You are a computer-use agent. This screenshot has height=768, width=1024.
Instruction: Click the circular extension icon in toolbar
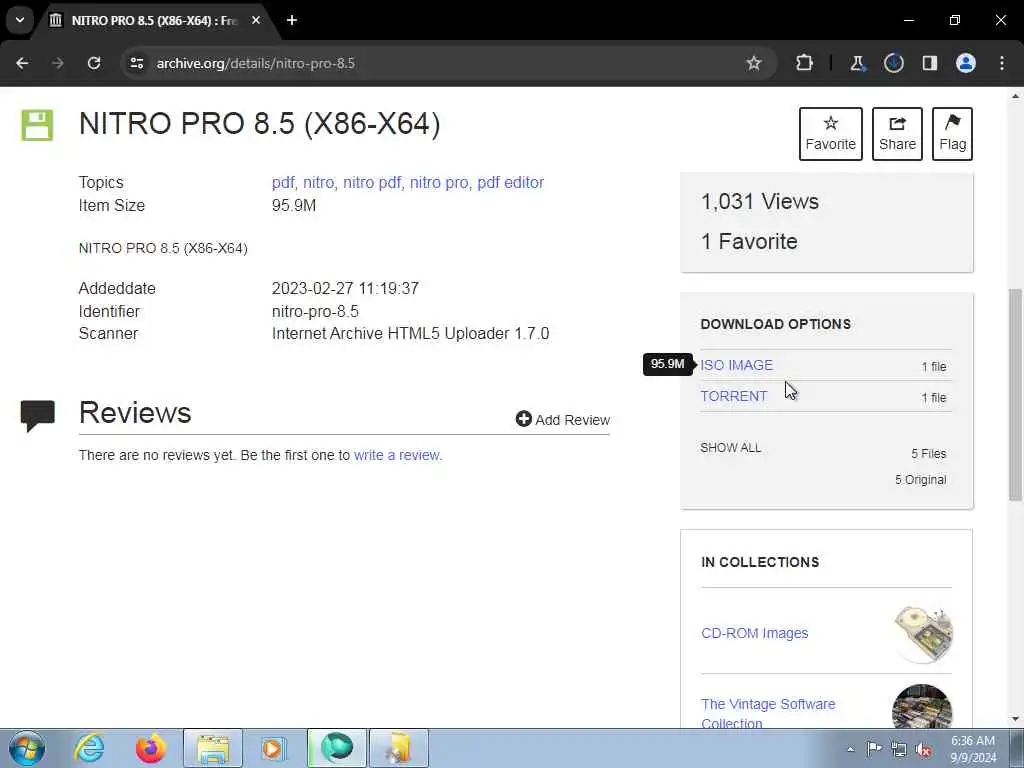(x=893, y=63)
